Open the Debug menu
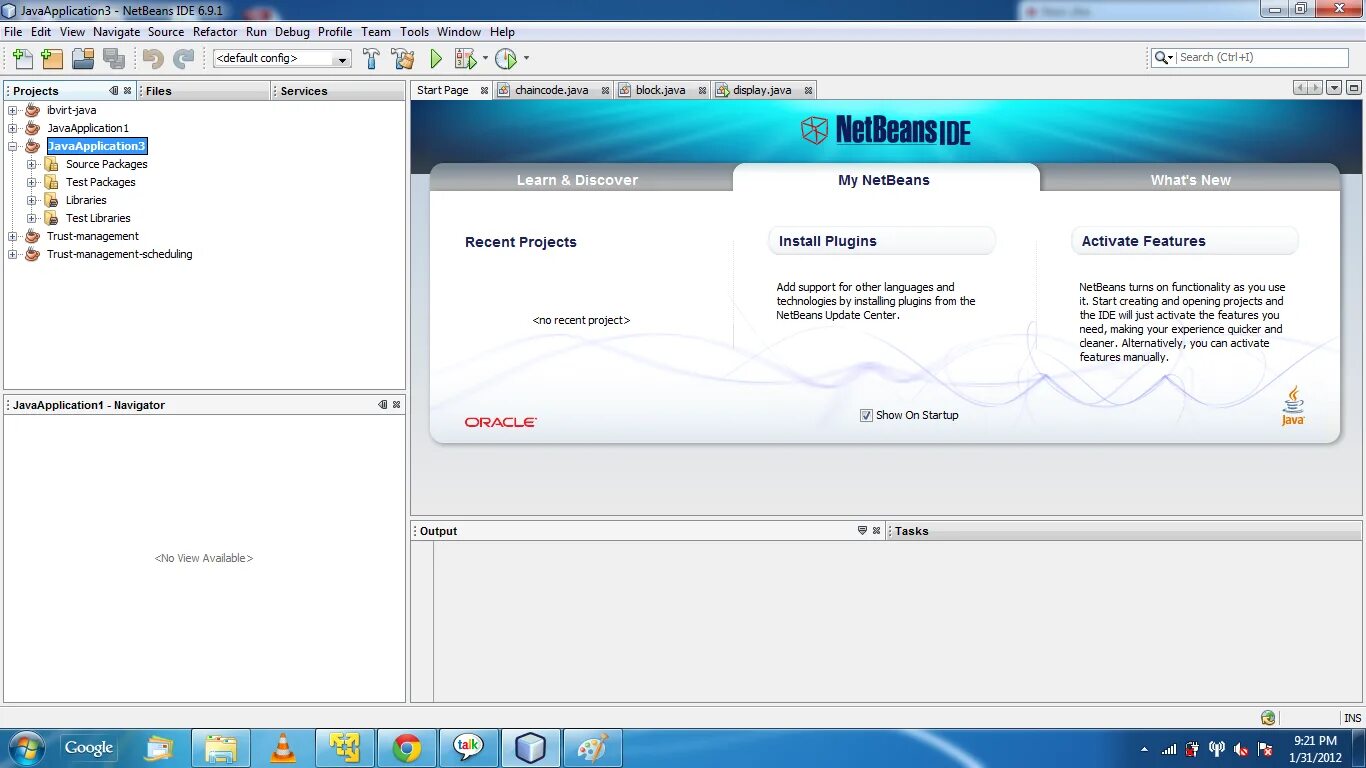 292,32
